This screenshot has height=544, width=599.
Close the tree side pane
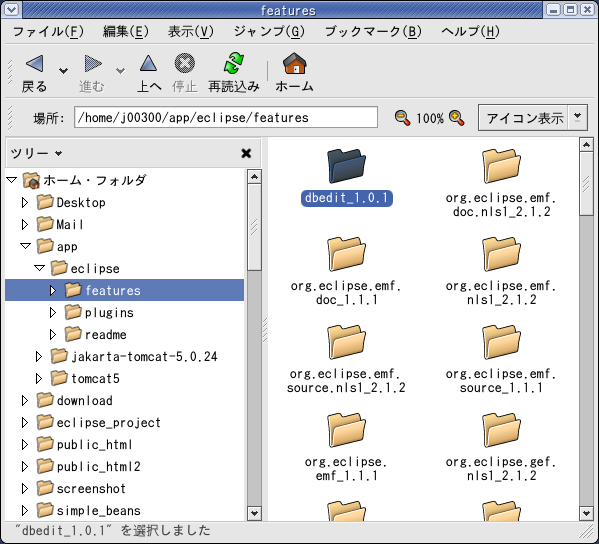(x=246, y=153)
